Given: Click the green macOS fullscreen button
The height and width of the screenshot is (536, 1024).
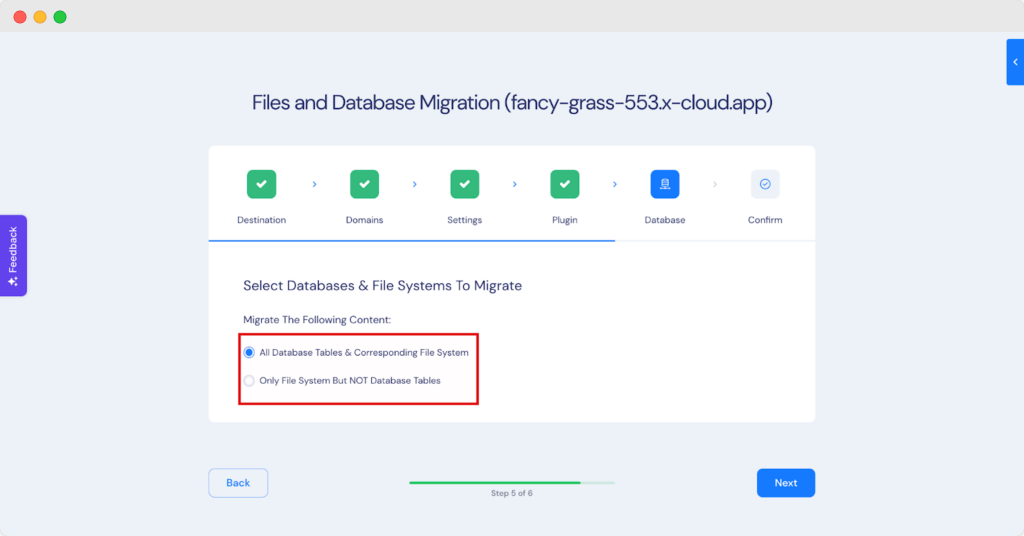Looking at the screenshot, I should 60,17.
